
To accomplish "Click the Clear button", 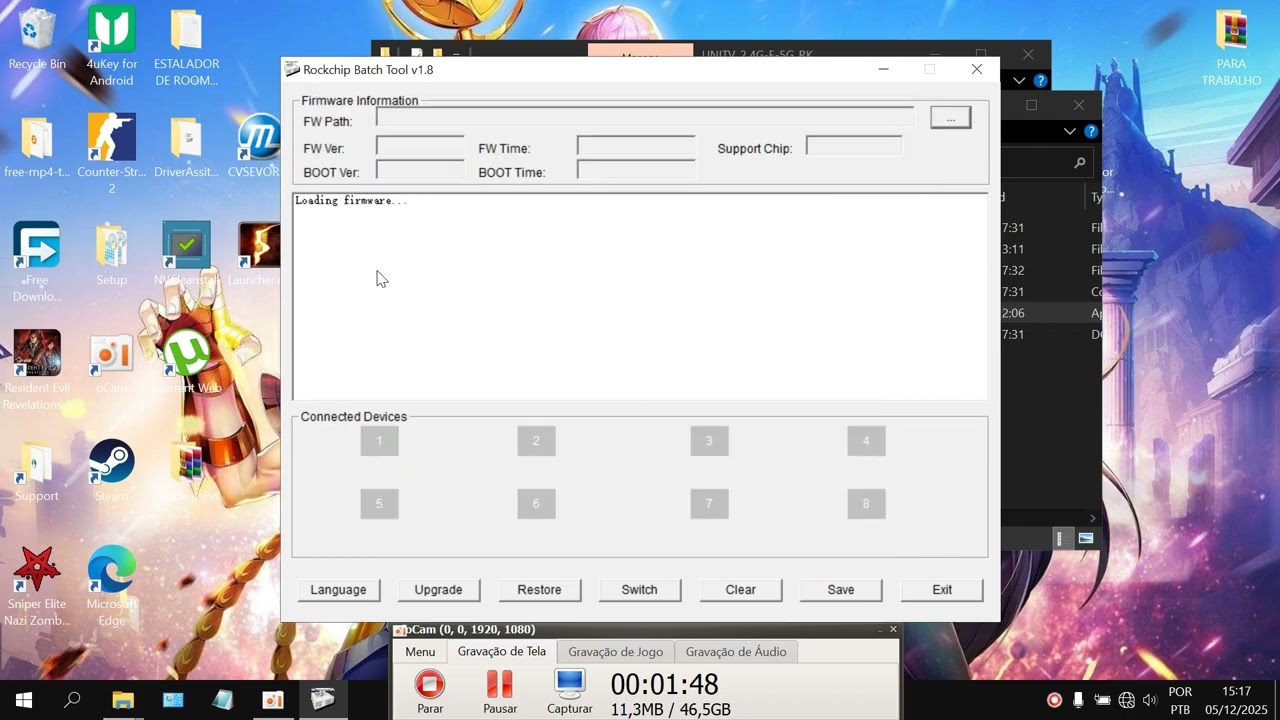I will 740,590.
